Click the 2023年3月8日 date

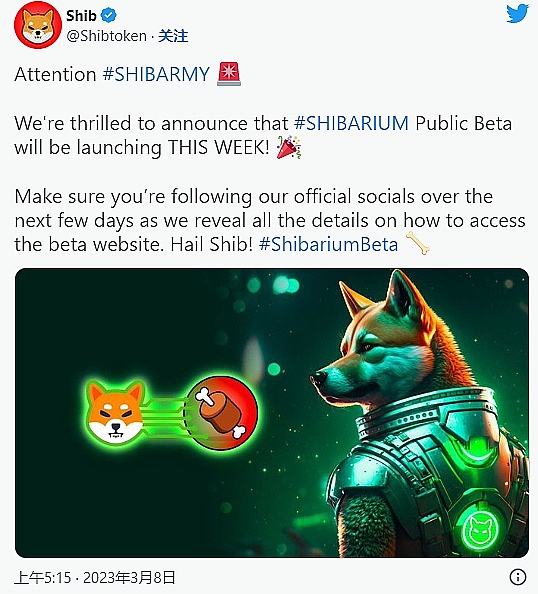click(x=129, y=578)
